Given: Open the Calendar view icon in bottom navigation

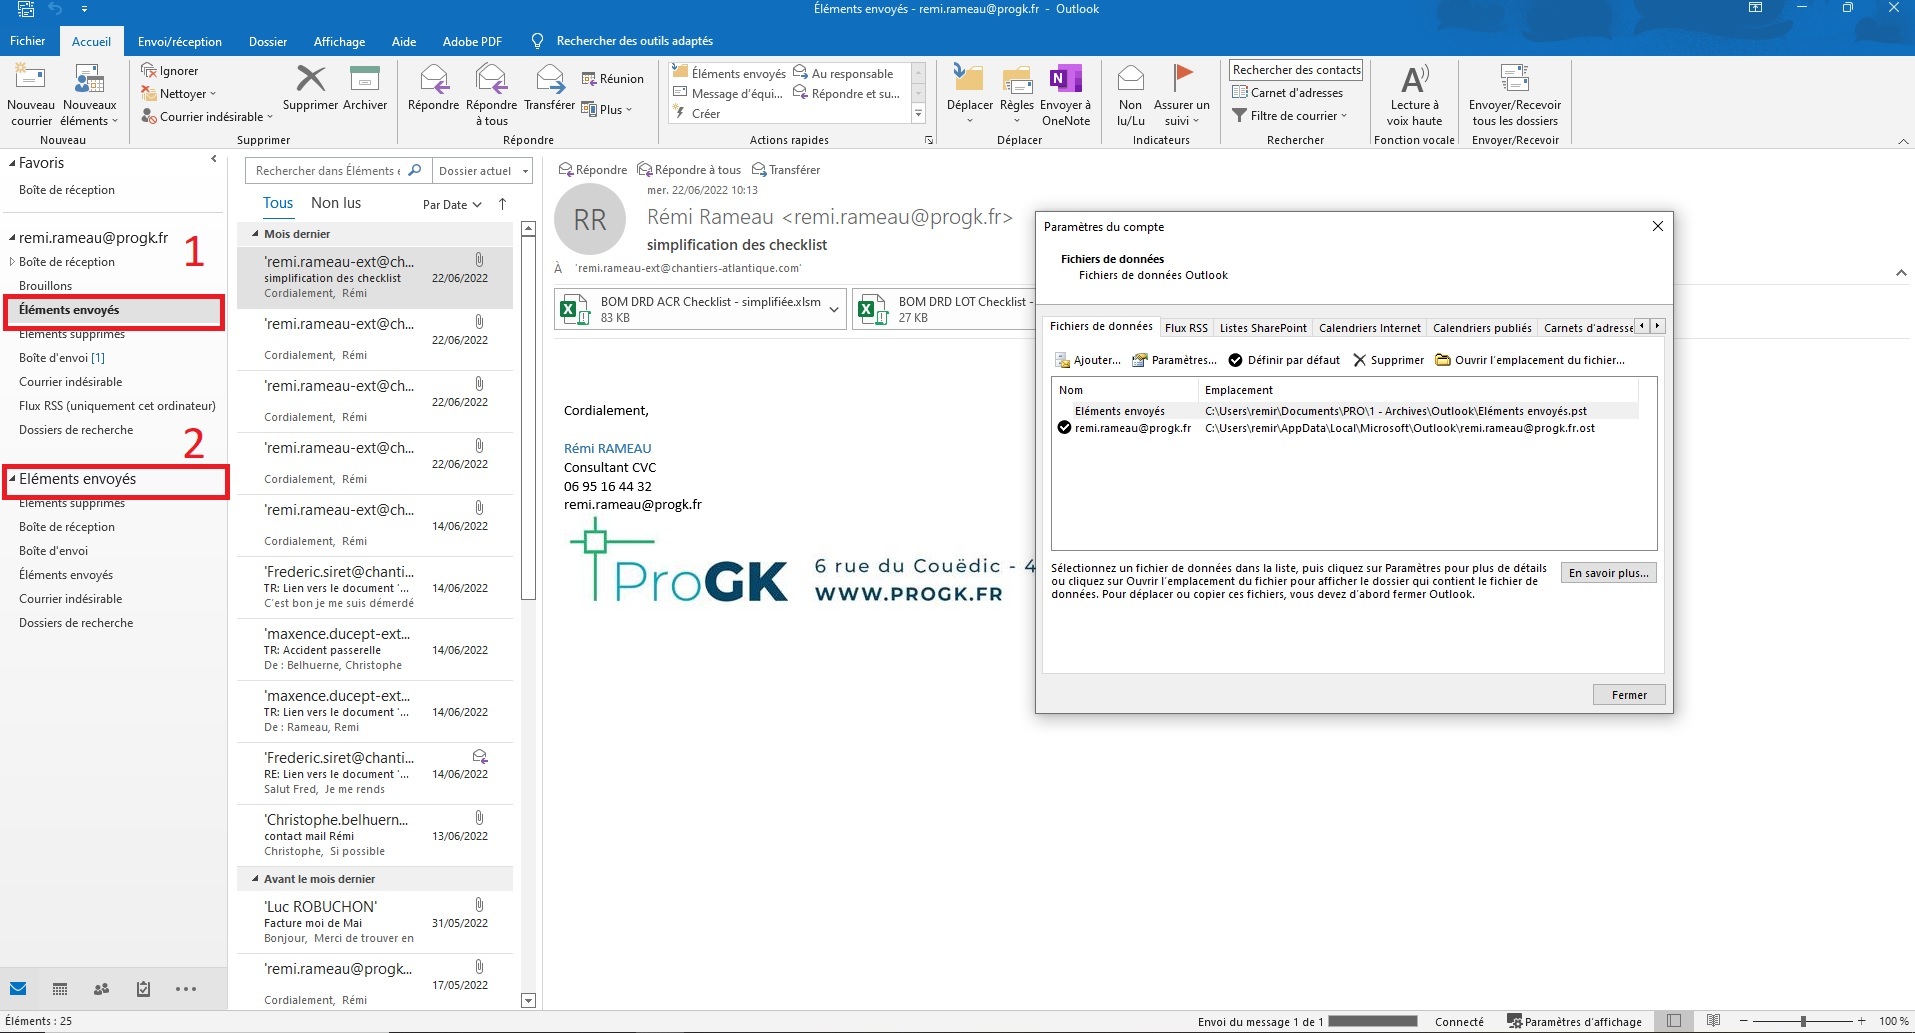Looking at the screenshot, I should [60, 989].
